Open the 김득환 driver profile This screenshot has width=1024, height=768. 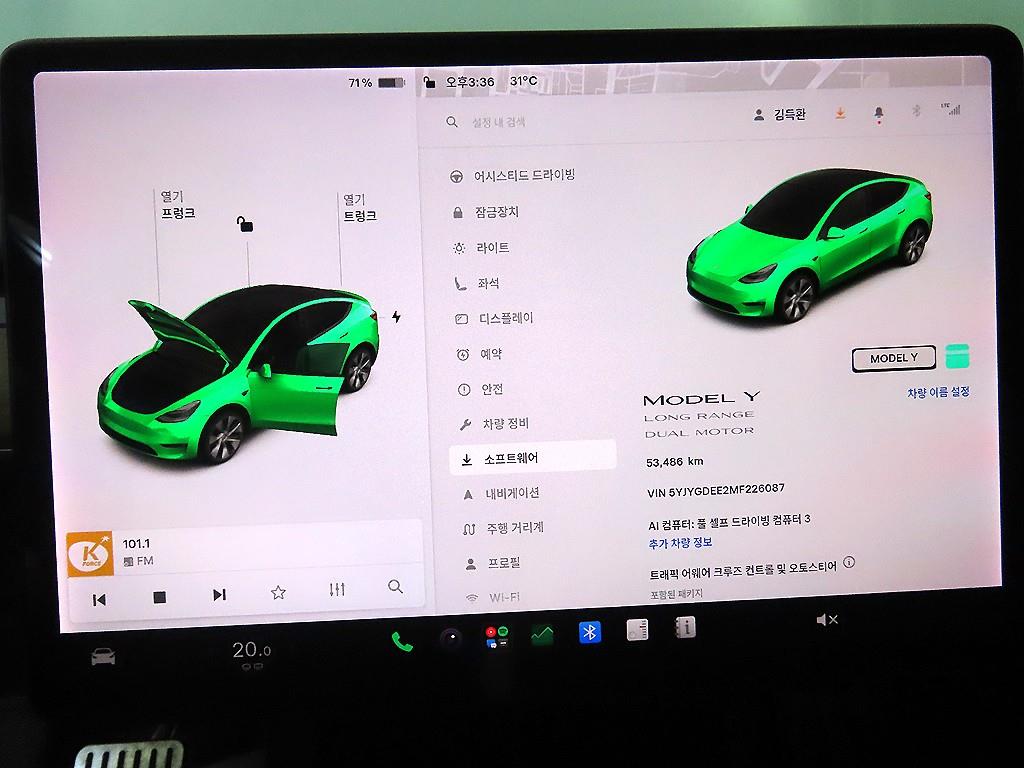click(x=780, y=115)
